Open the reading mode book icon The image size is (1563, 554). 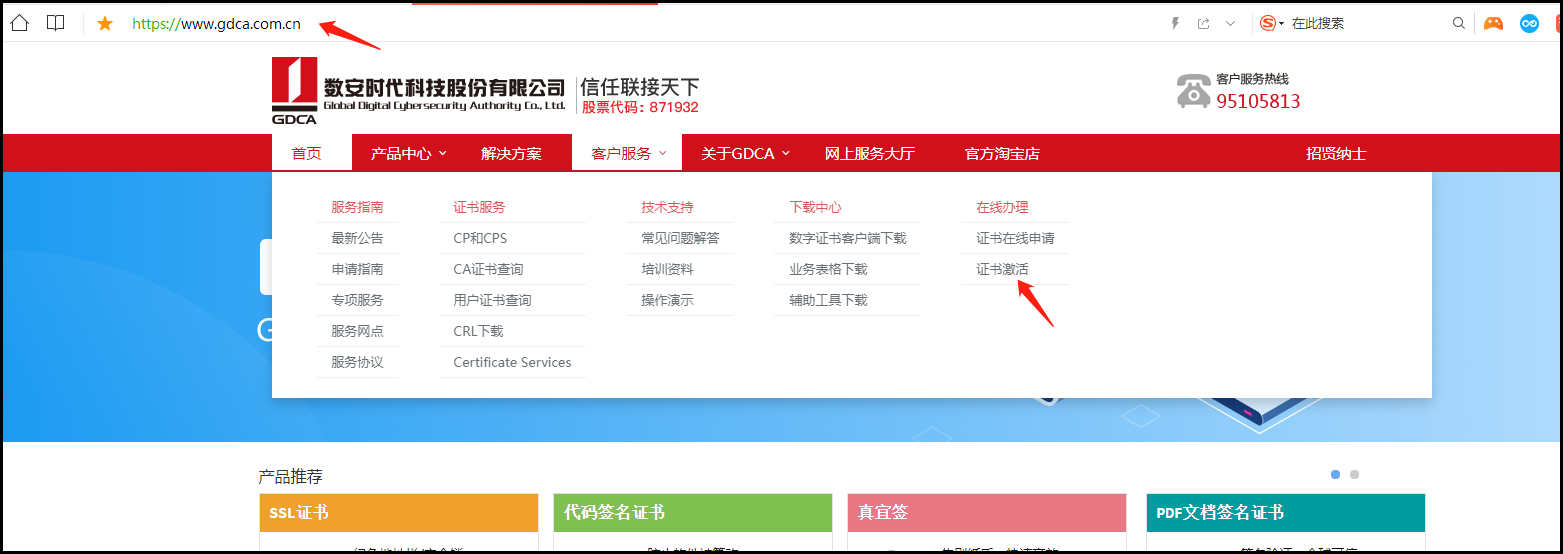coord(55,23)
